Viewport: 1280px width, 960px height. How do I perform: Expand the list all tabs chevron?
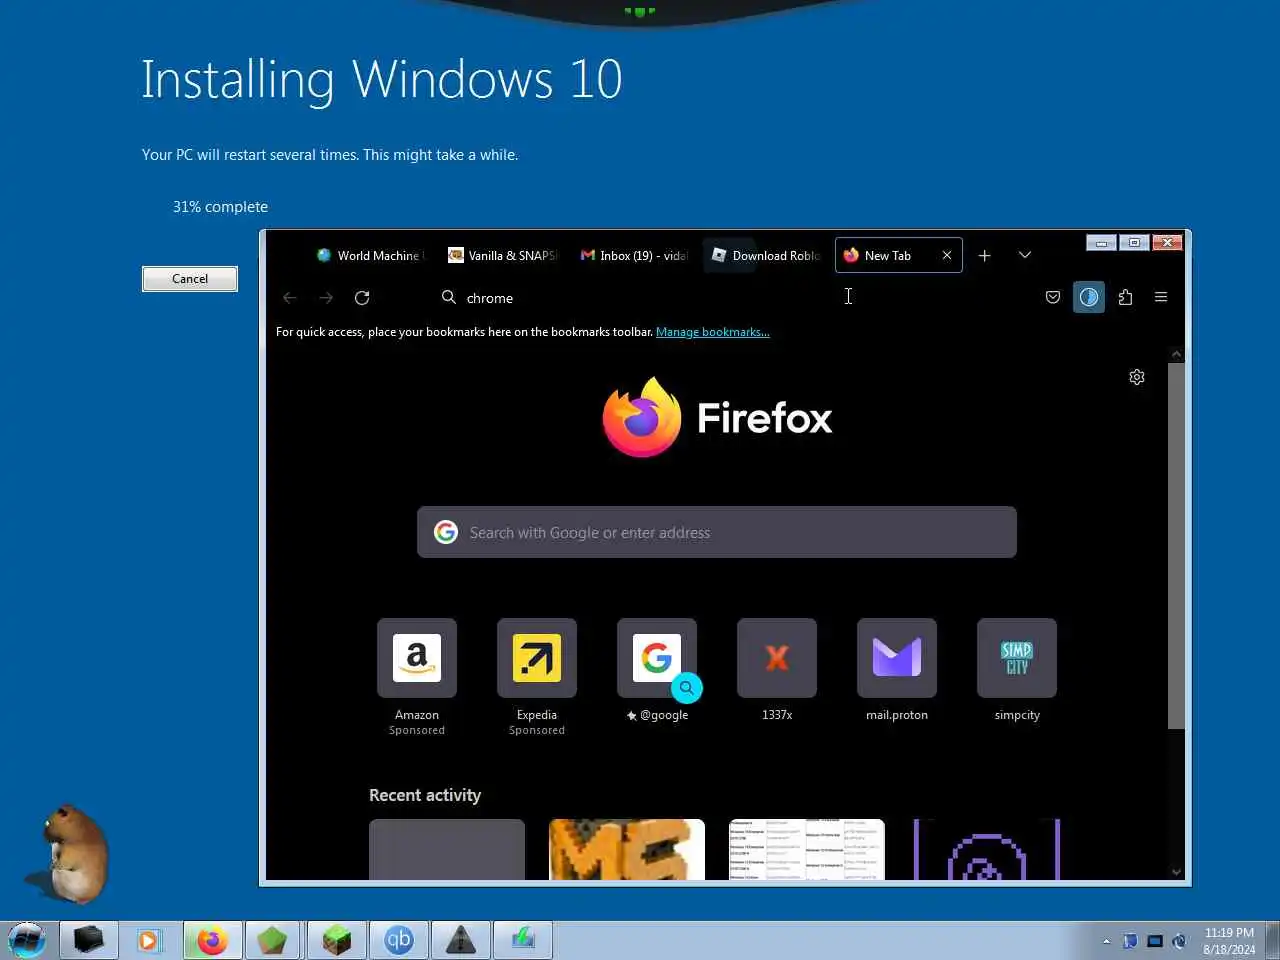click(x=1024, y=255)
